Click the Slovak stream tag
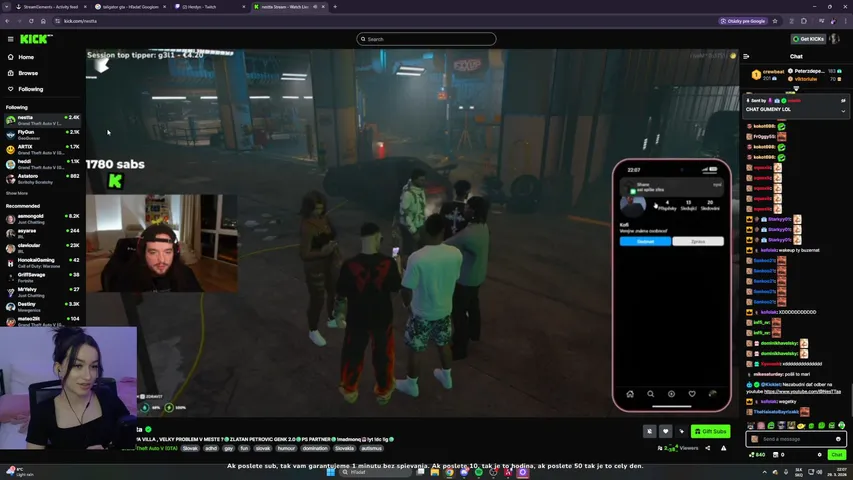 pos(190,448)
